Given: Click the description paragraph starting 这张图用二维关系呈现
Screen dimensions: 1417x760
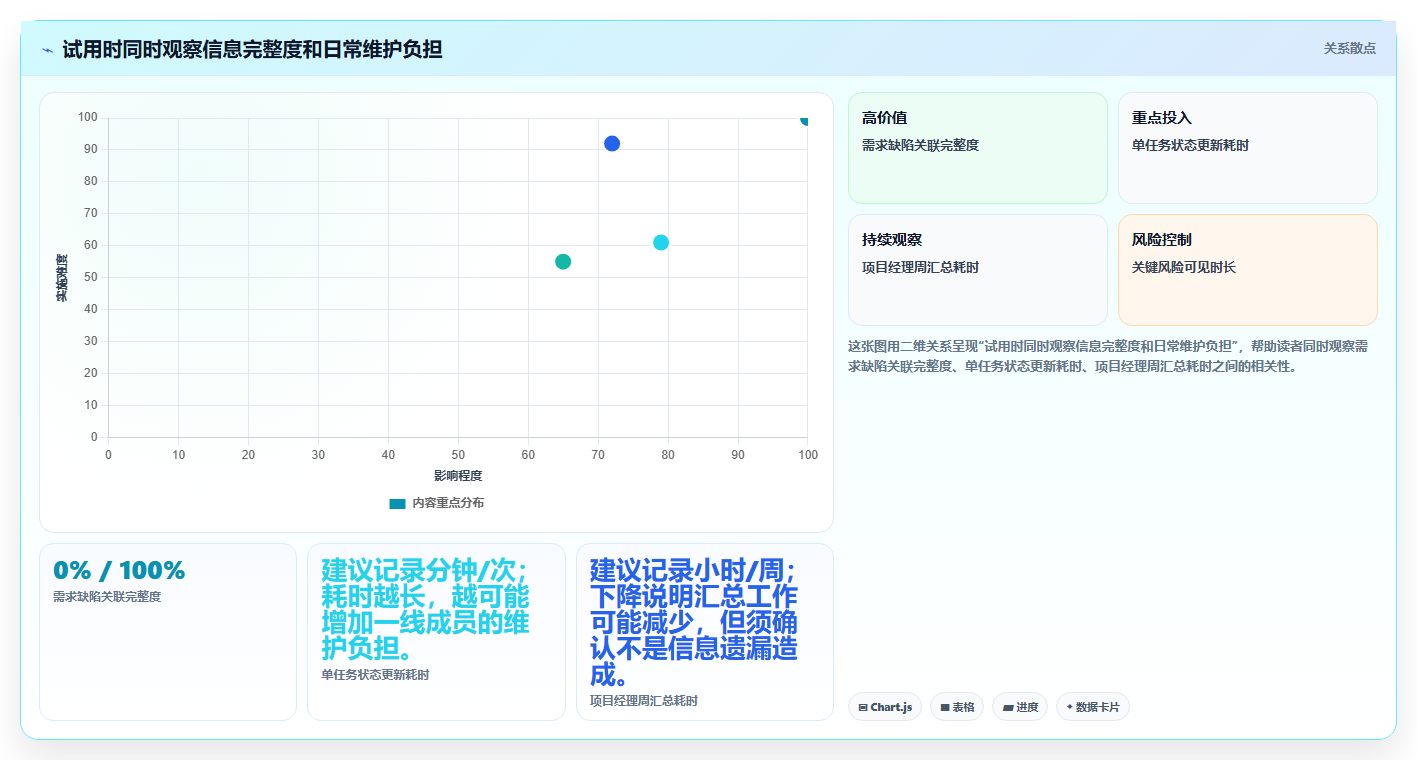Looking at the screenshot, I should [1110, 356].
